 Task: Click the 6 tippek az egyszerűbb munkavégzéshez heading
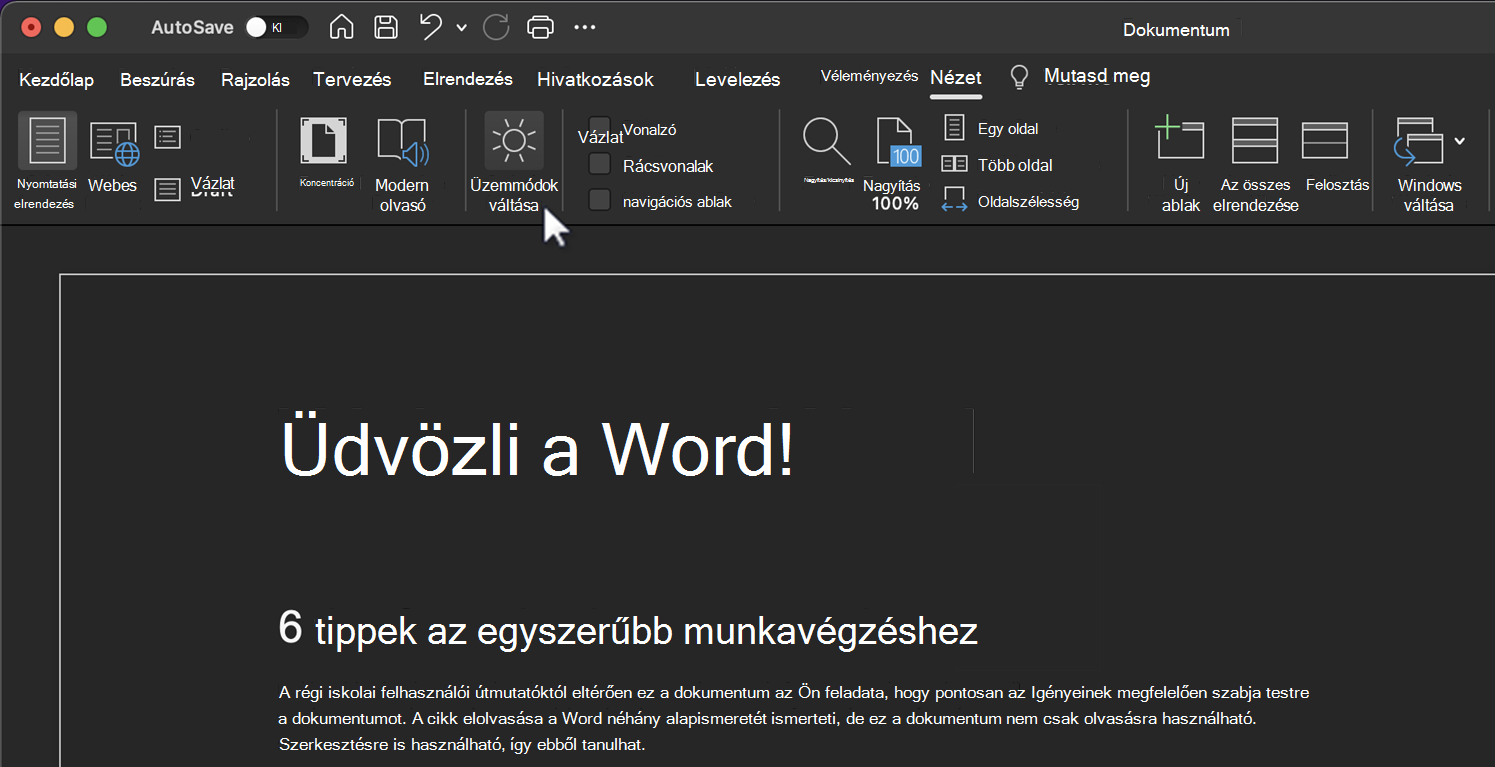point(628,630)
